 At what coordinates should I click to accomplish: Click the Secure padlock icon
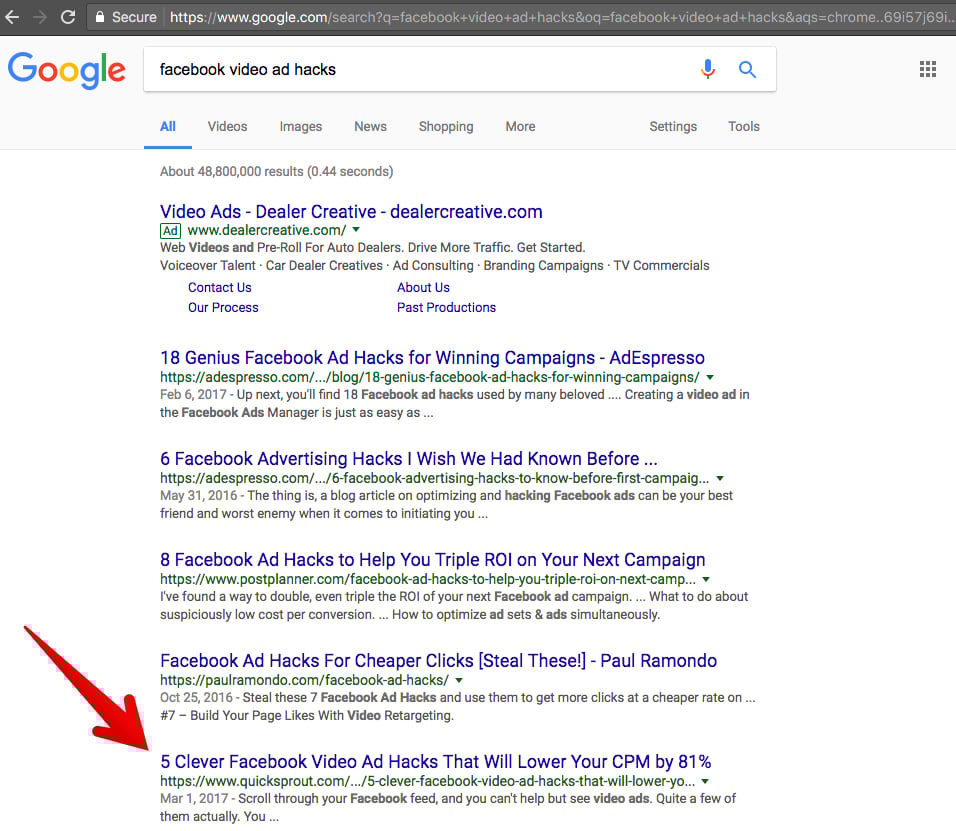[100, 16]
